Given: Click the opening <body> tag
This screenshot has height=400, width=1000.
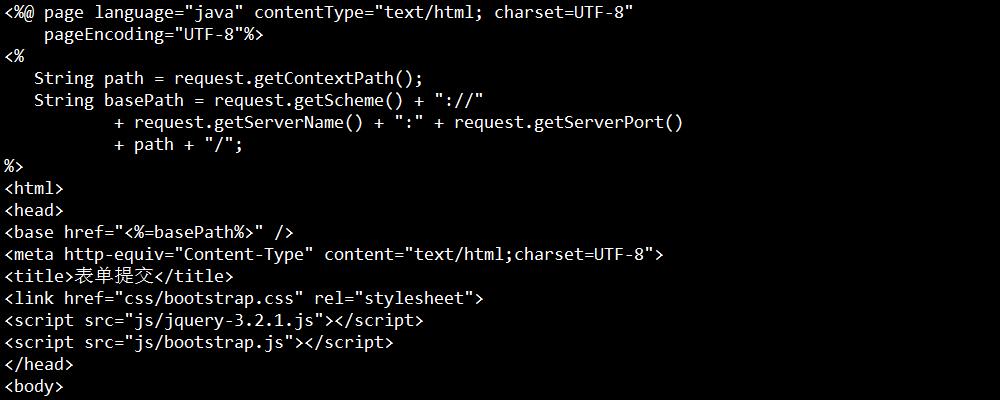Looking at the screenshot, I should point(34,387).
